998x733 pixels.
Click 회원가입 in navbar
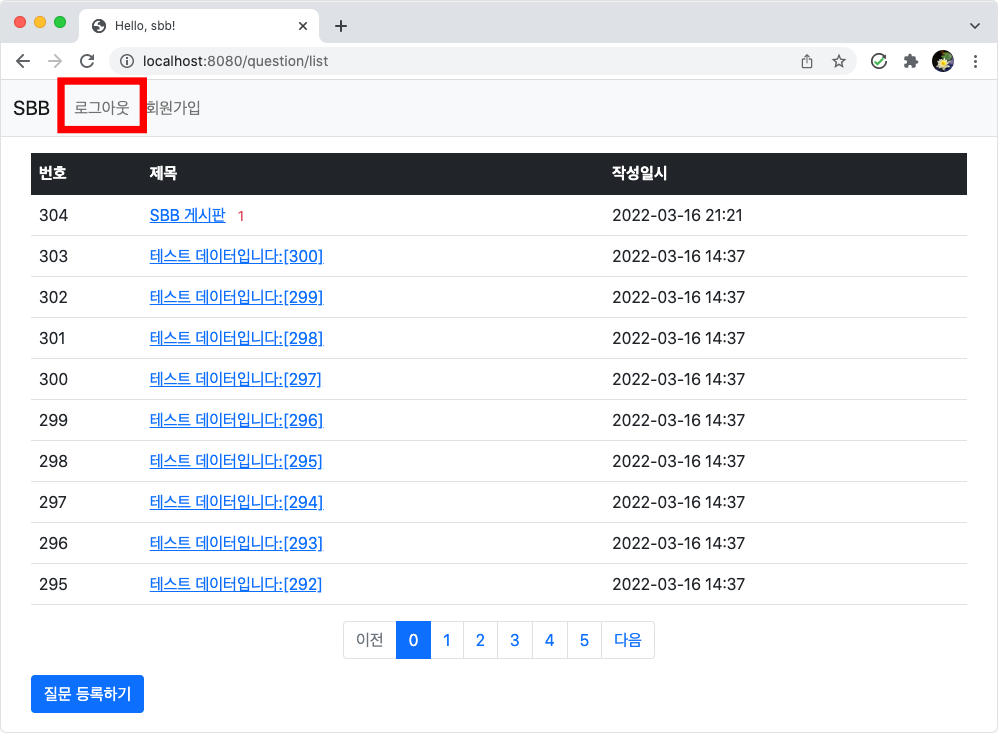[x=173, y=108]
